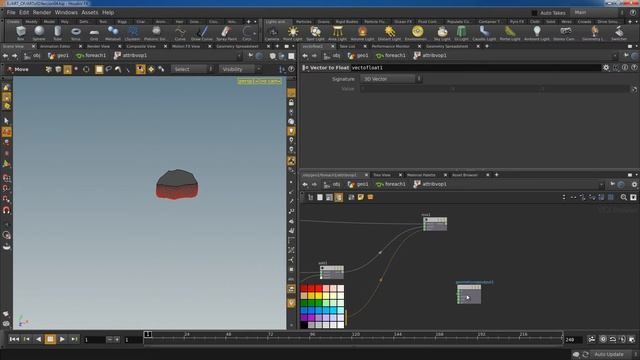Select the Torus shelf tool
Screen dimensions: 640x360
pyautogui.click(x=76, y=33)
